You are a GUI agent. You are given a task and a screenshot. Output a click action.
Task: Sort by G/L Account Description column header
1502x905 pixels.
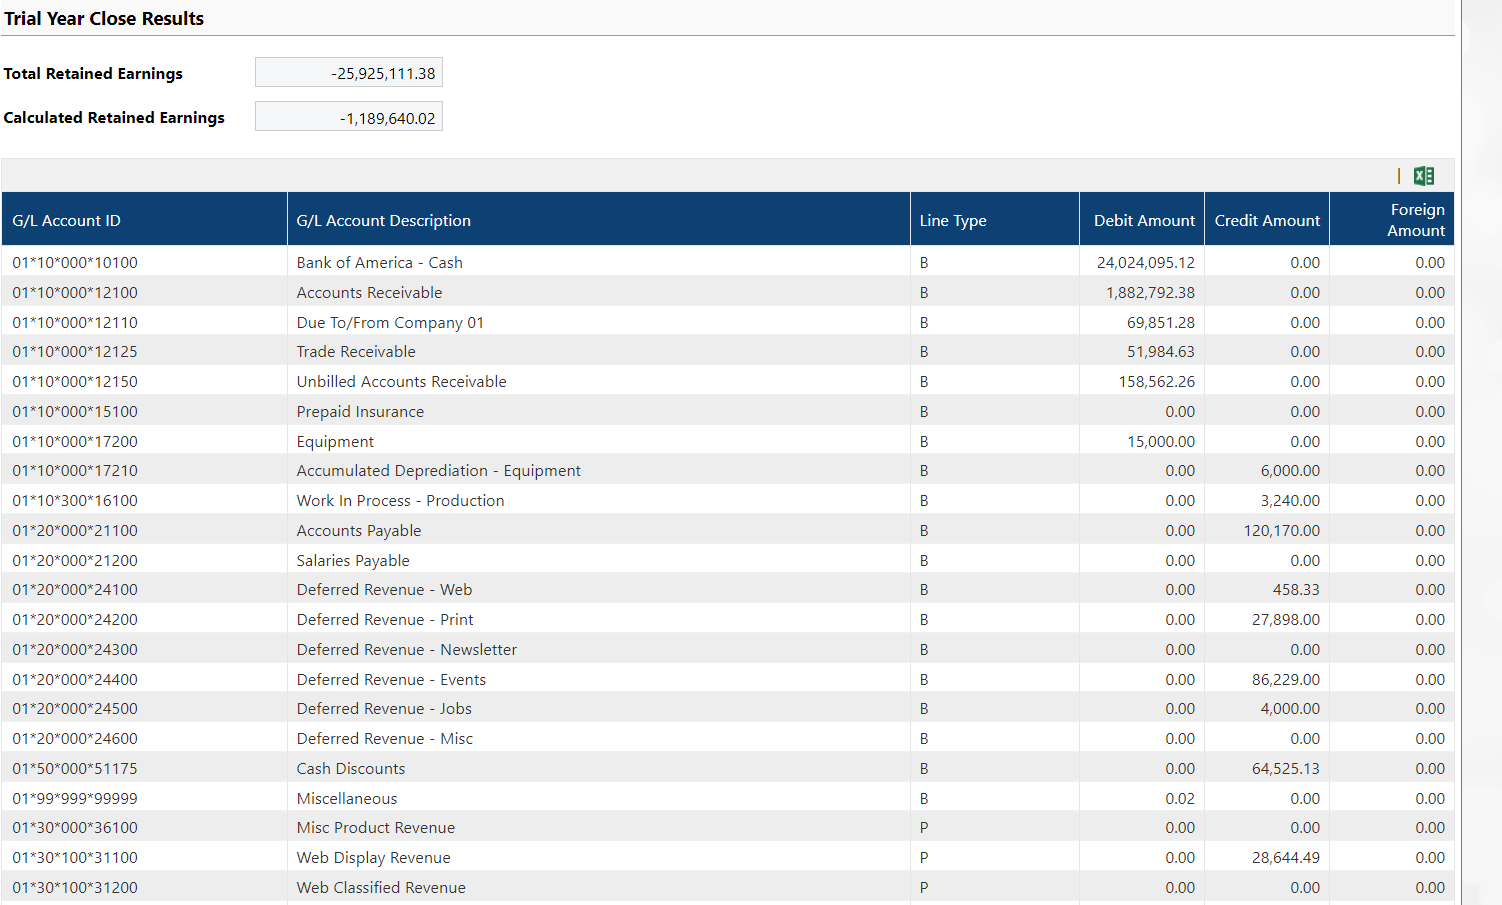[x=383, y=220]
